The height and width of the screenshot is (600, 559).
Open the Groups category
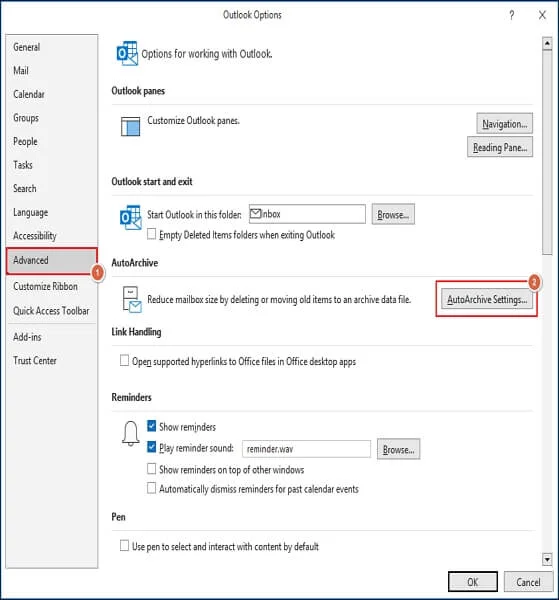tap(52, 118)
